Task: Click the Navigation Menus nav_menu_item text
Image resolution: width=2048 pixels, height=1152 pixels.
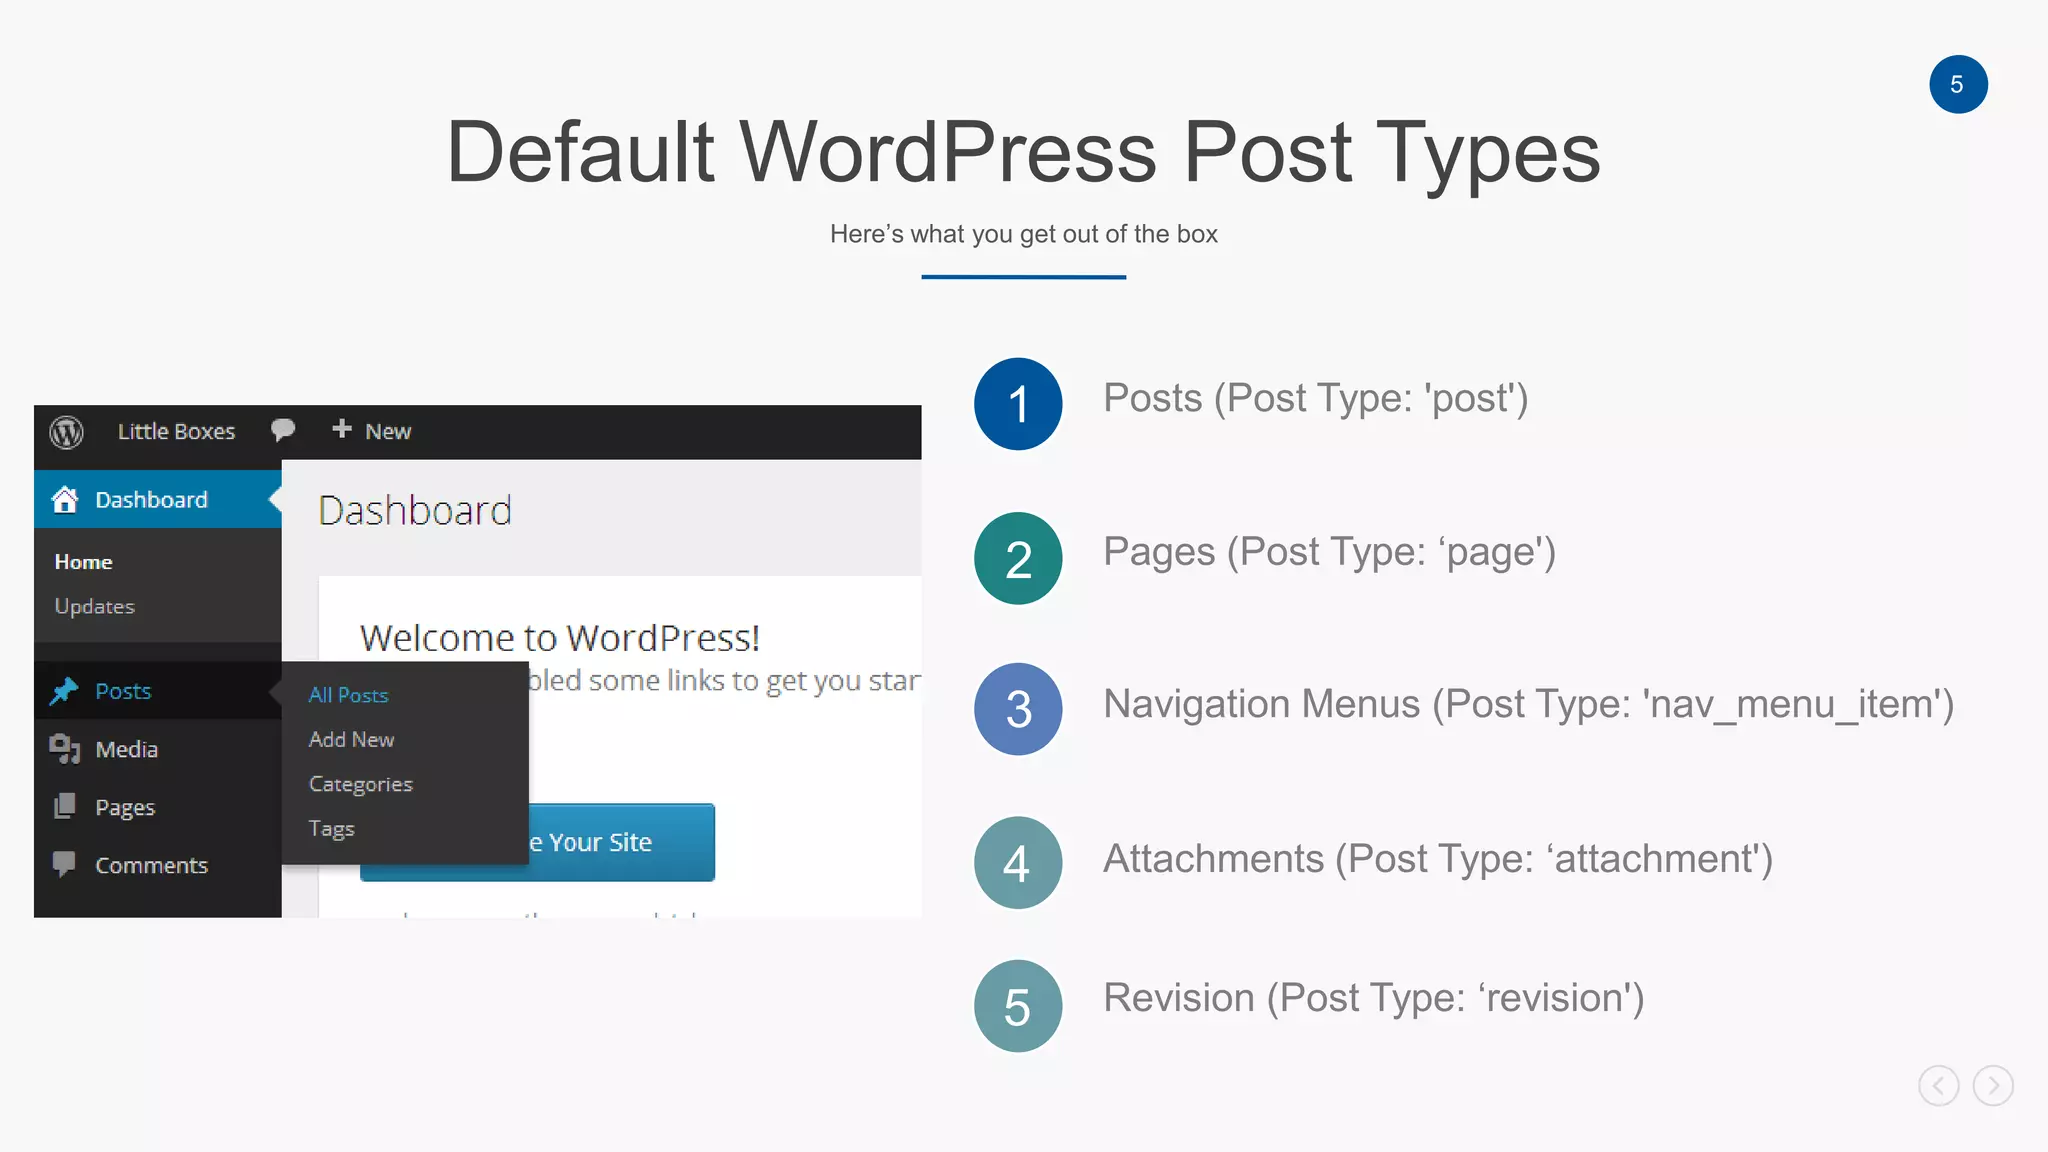Action: 1529,705
